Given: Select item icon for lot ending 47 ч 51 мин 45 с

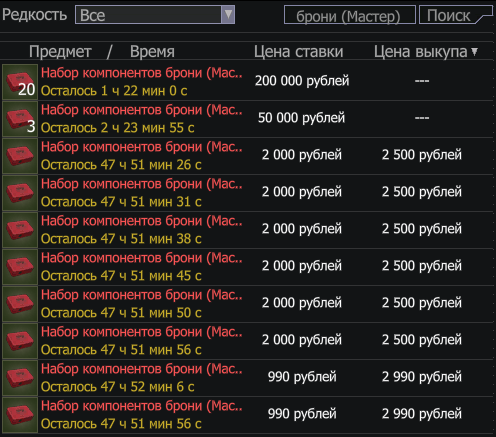Looking at the screenshot, I should click(20, 267).
